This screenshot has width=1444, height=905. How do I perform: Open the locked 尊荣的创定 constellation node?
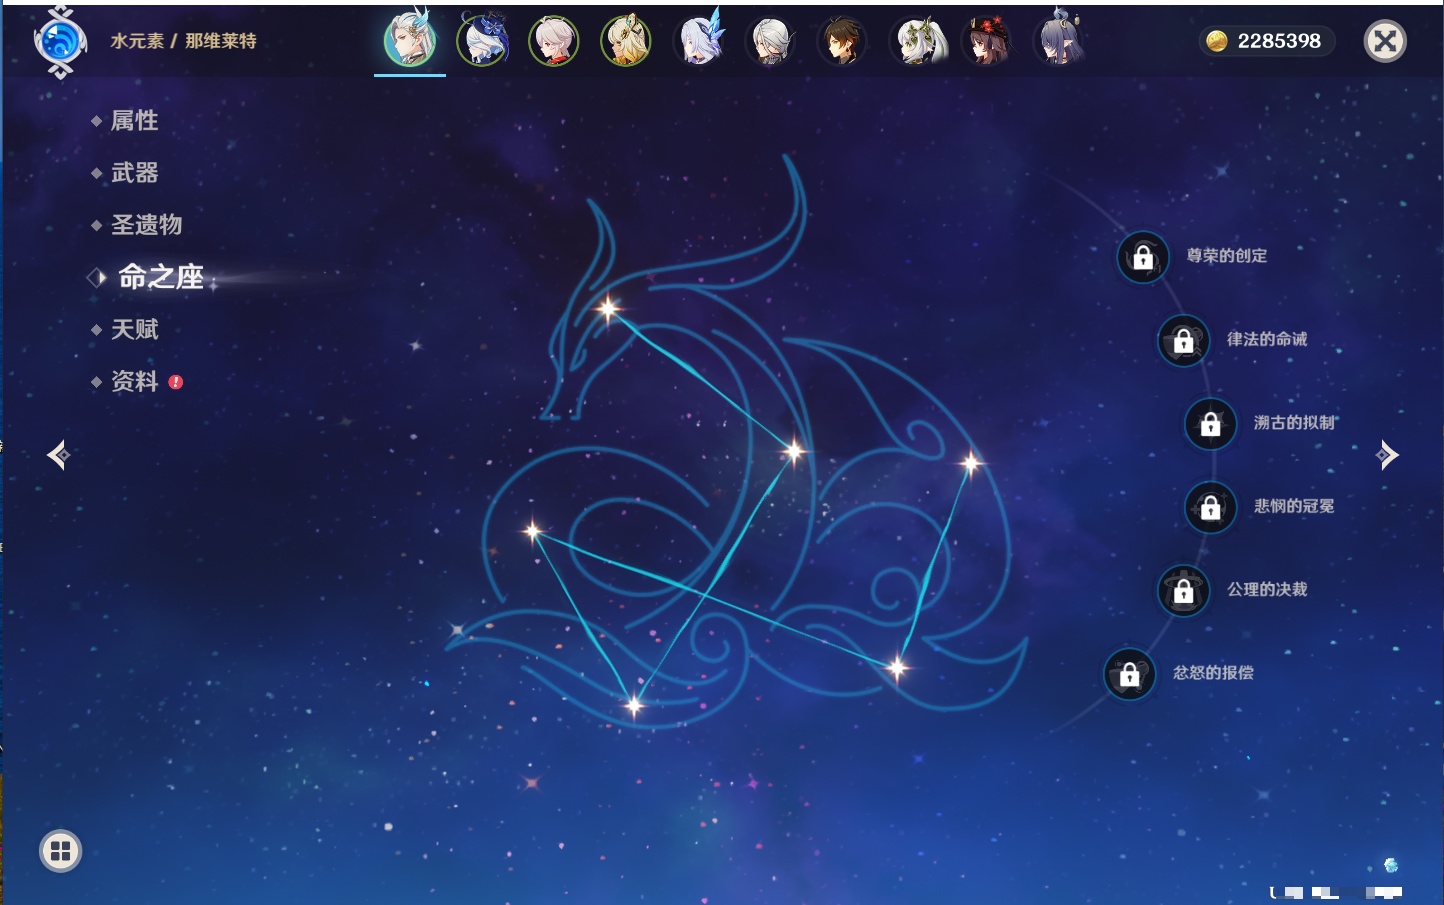pyautogui.click(x=1143, y=257)
